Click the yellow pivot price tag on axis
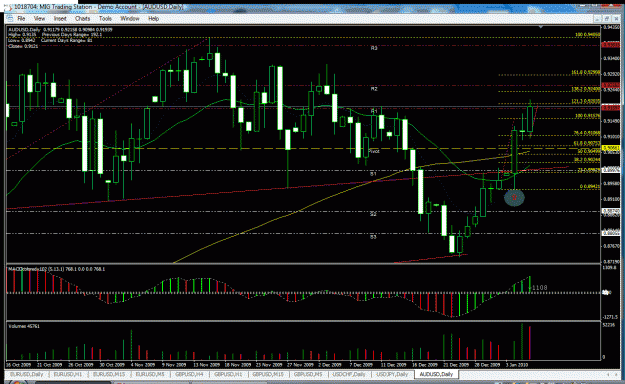 [611, 148]
